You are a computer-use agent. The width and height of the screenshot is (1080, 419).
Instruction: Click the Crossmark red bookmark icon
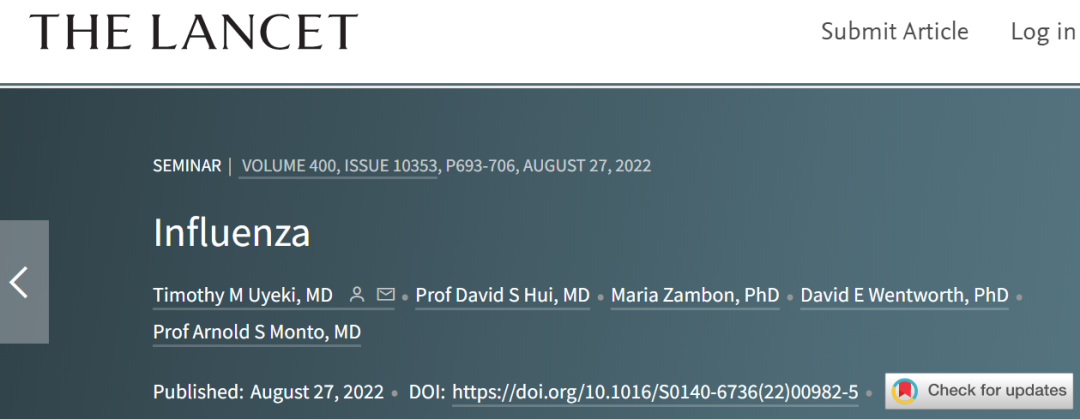[905, 390]
